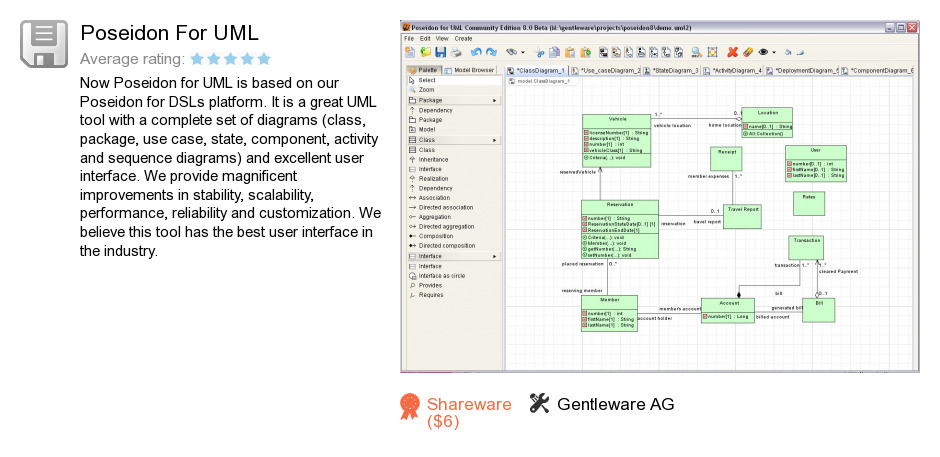Select the Vehicle class box in diagram
Screen dimensions: 940x457
[616, 142]
